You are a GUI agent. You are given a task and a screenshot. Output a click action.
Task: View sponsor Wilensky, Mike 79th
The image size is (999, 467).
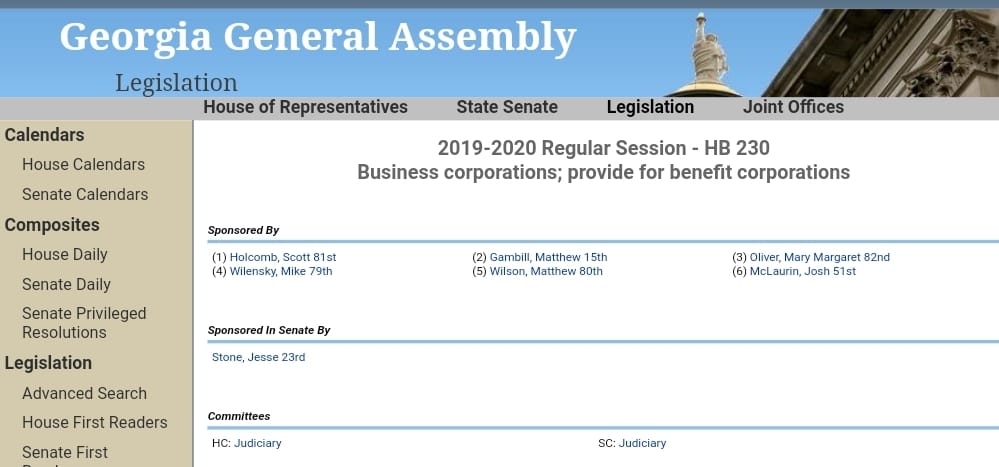(281, 271)
